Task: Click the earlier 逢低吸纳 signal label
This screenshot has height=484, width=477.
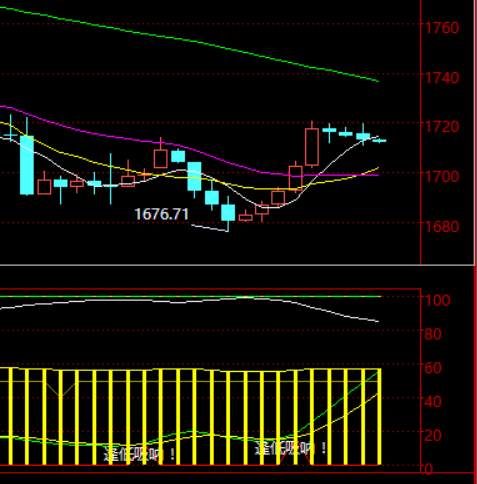Action: 139,454
